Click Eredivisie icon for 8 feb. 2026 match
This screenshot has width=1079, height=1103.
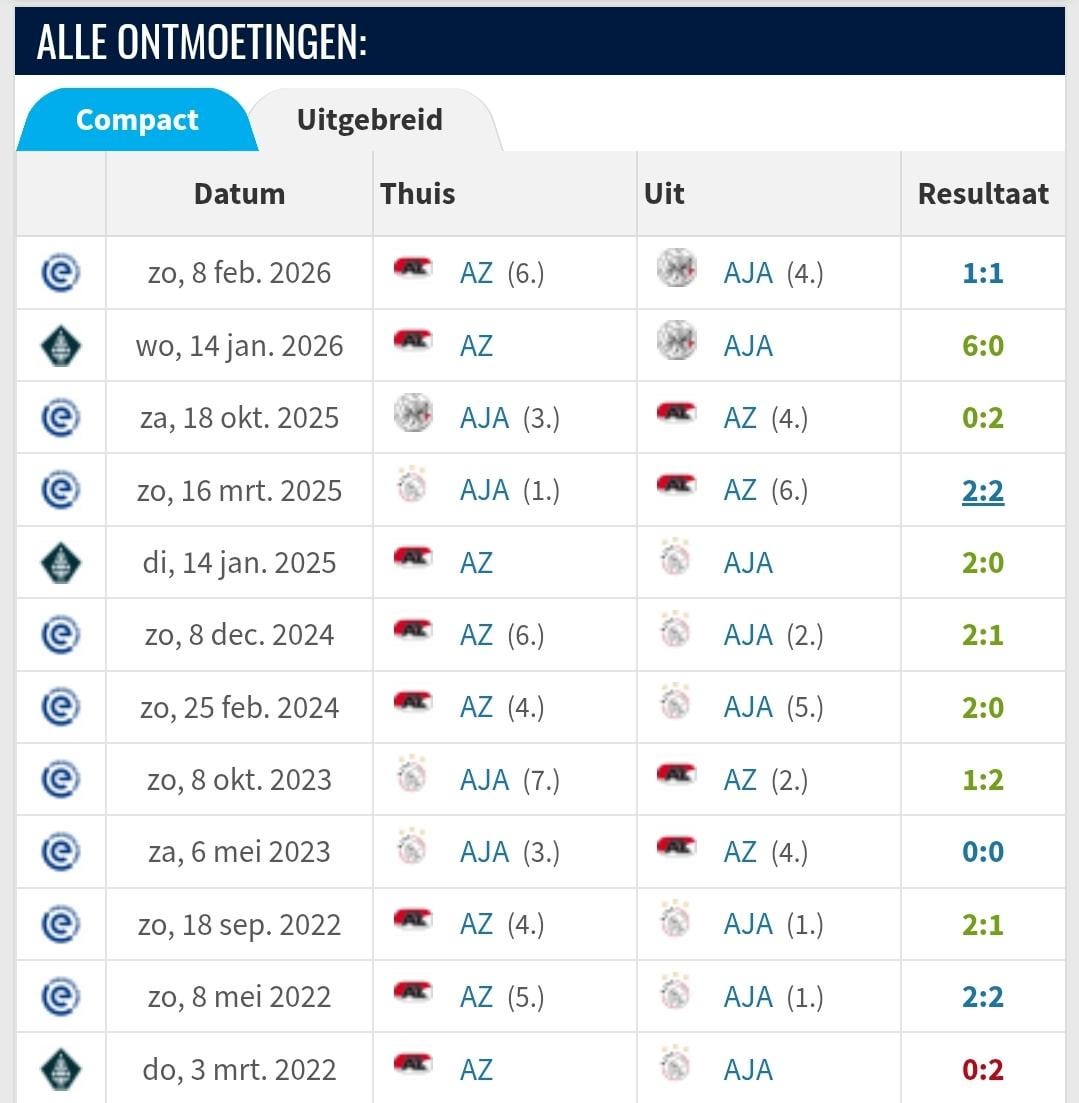pyautogui.click(x=61, y=273)
